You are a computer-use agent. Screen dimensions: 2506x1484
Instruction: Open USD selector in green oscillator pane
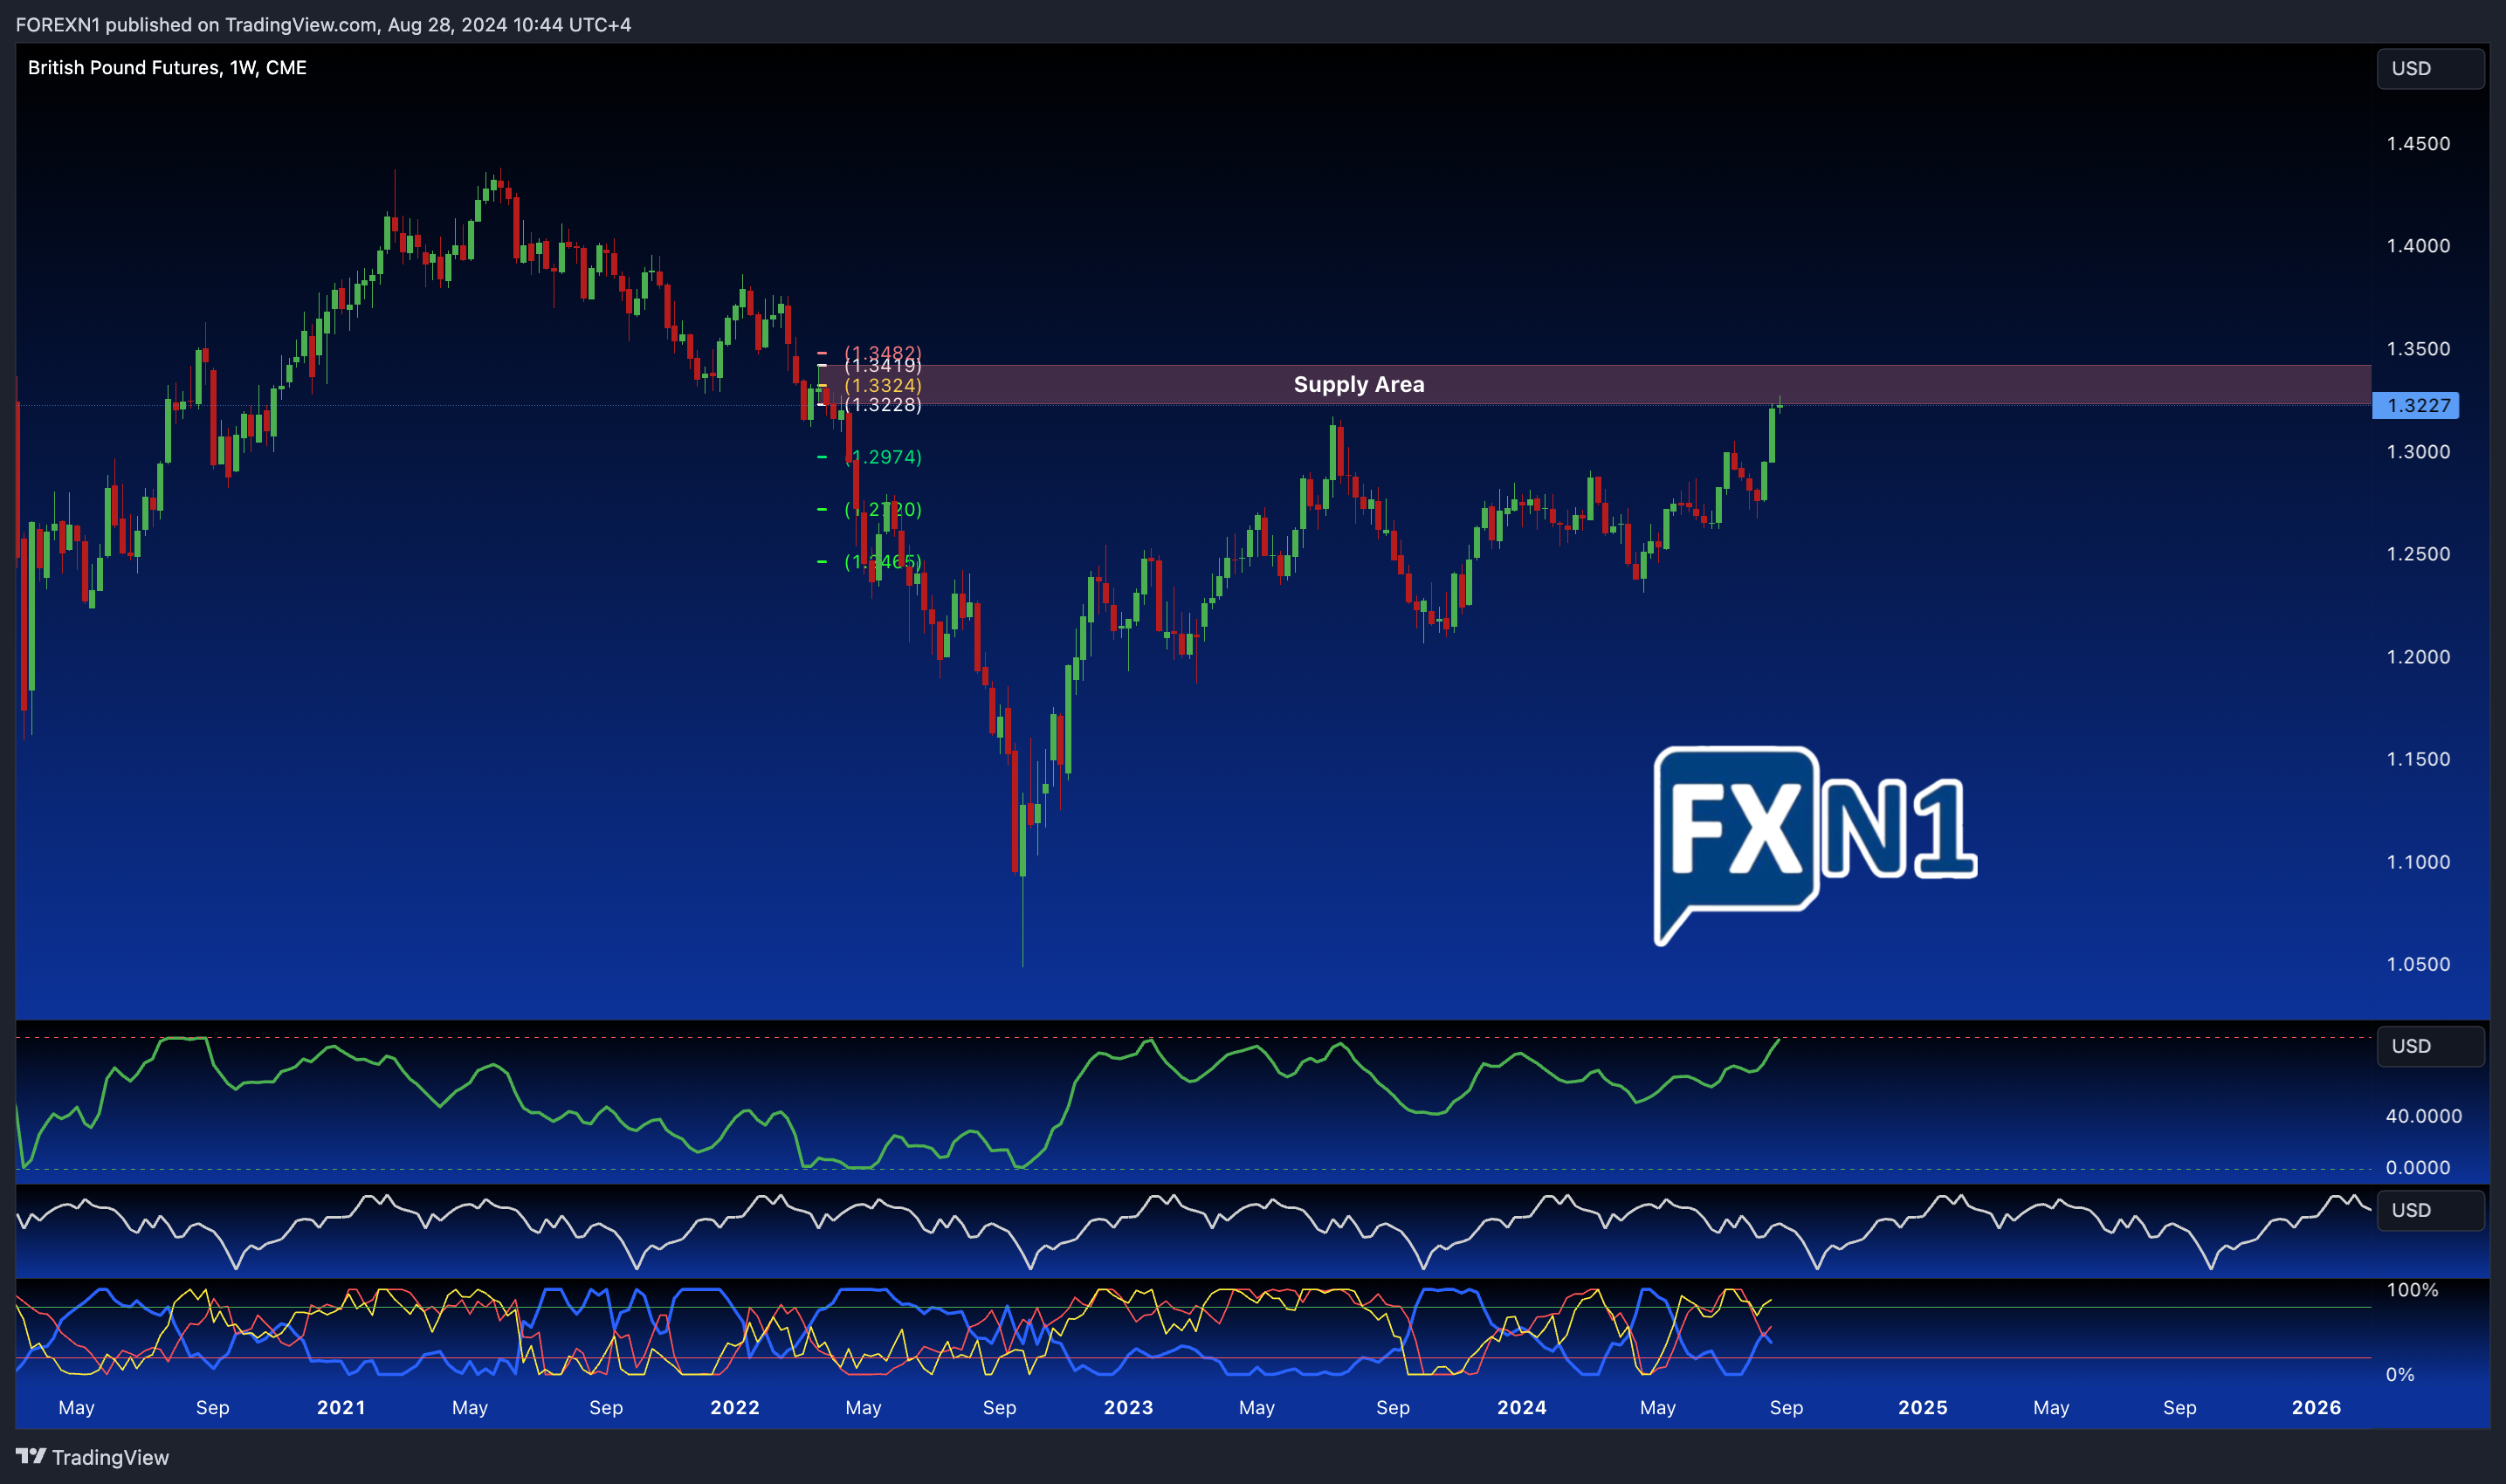point(2430,1046)
